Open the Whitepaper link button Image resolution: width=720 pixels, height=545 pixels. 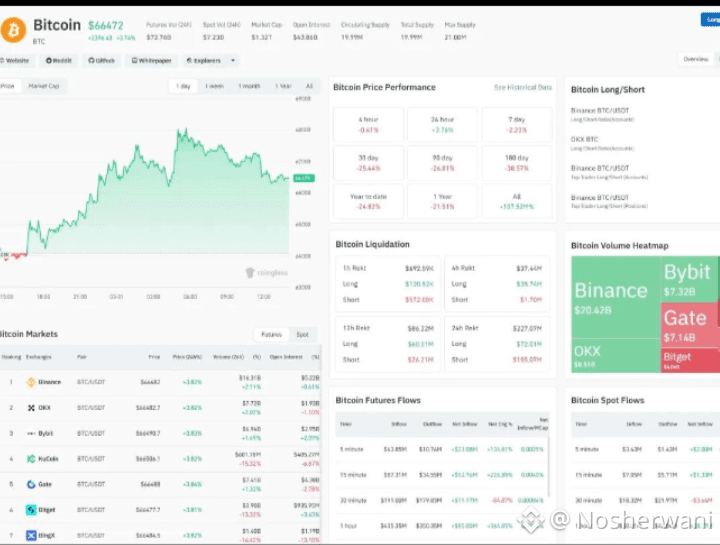152,61
